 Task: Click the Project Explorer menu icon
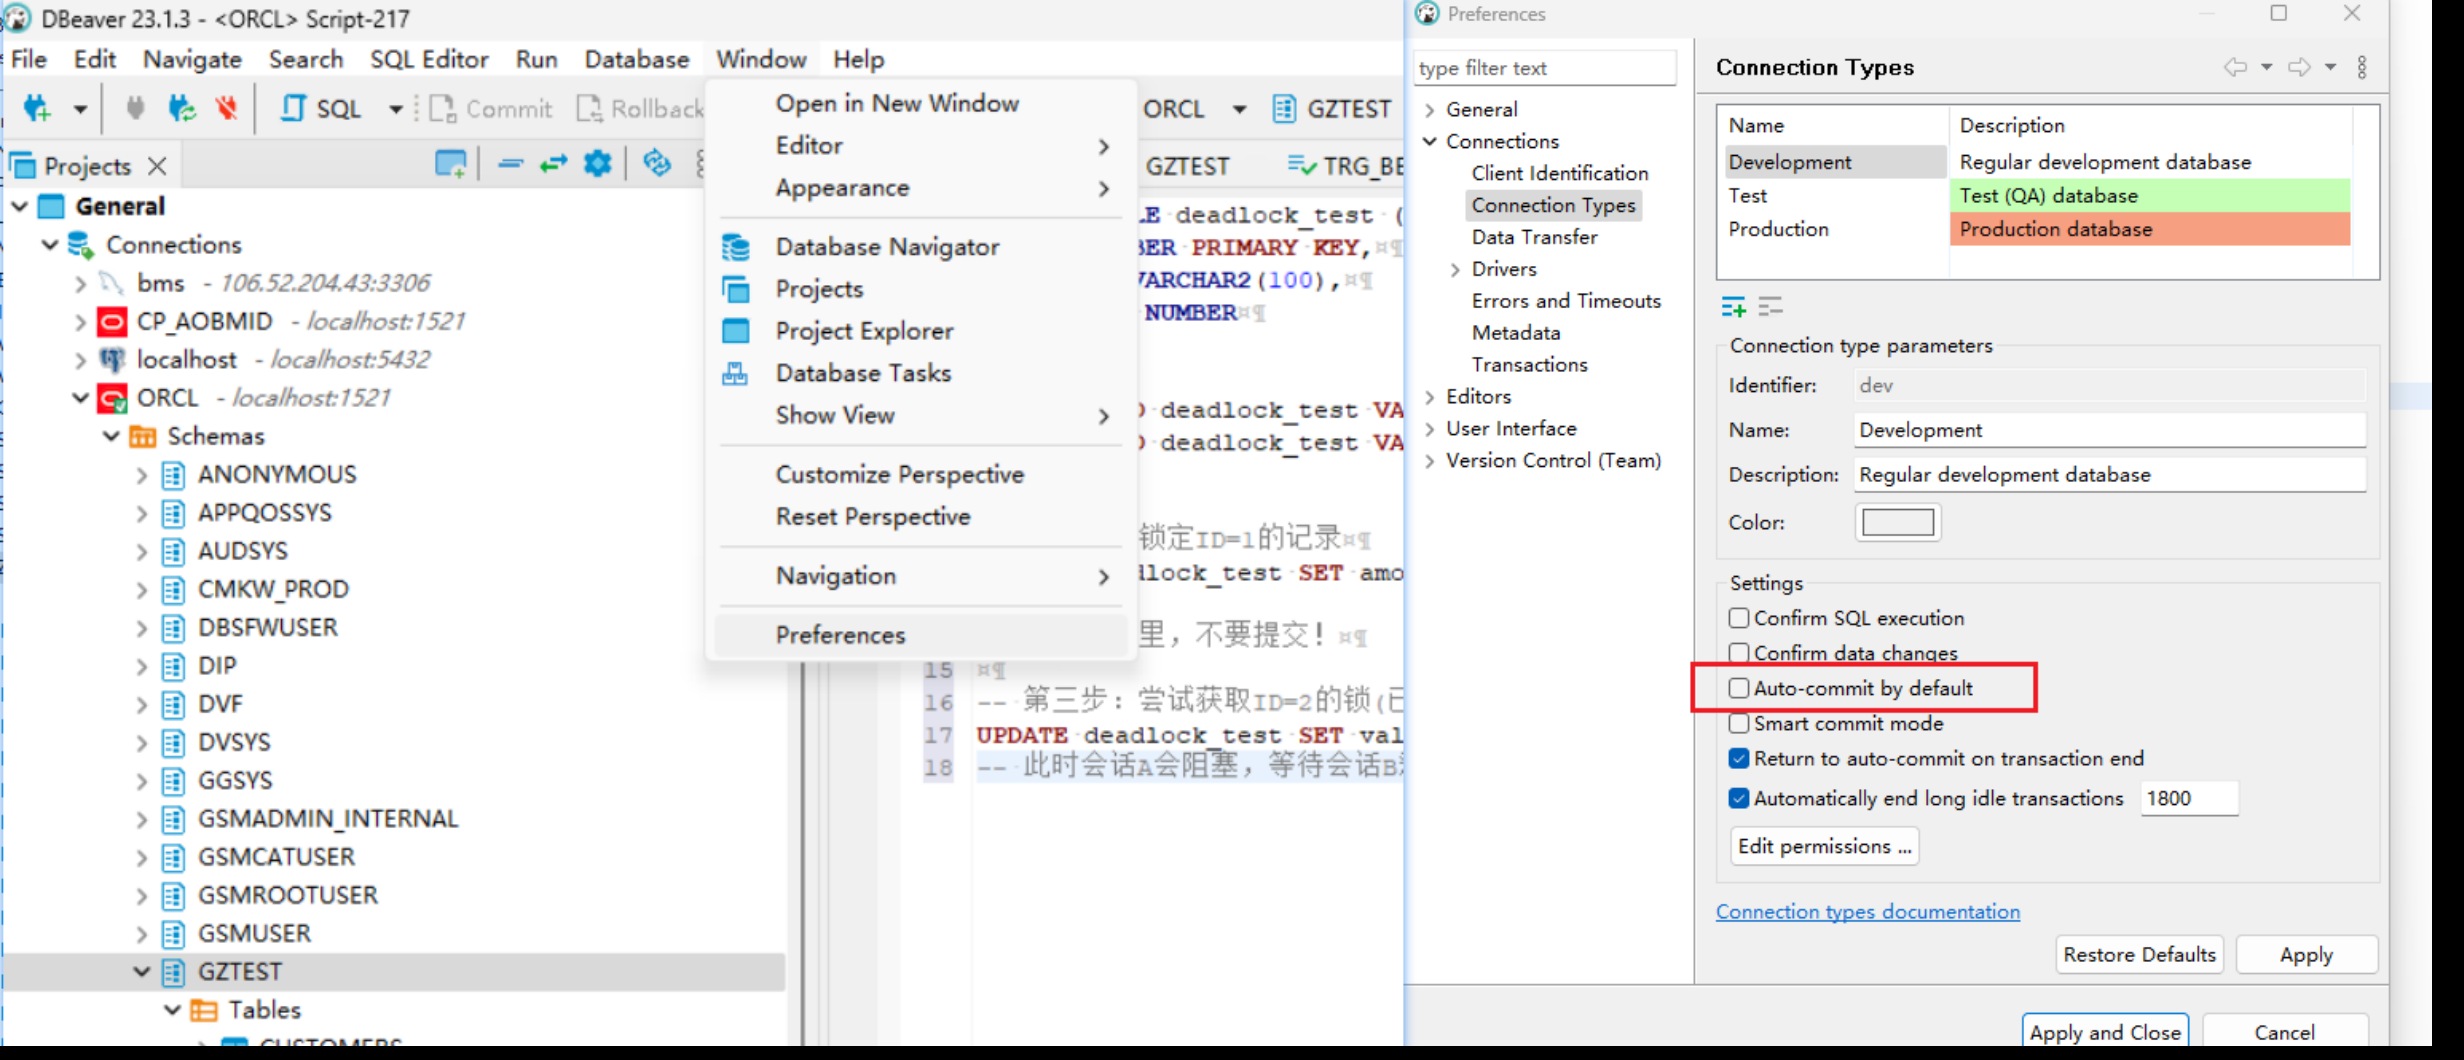pyautogui.click(x=736, y=330)
